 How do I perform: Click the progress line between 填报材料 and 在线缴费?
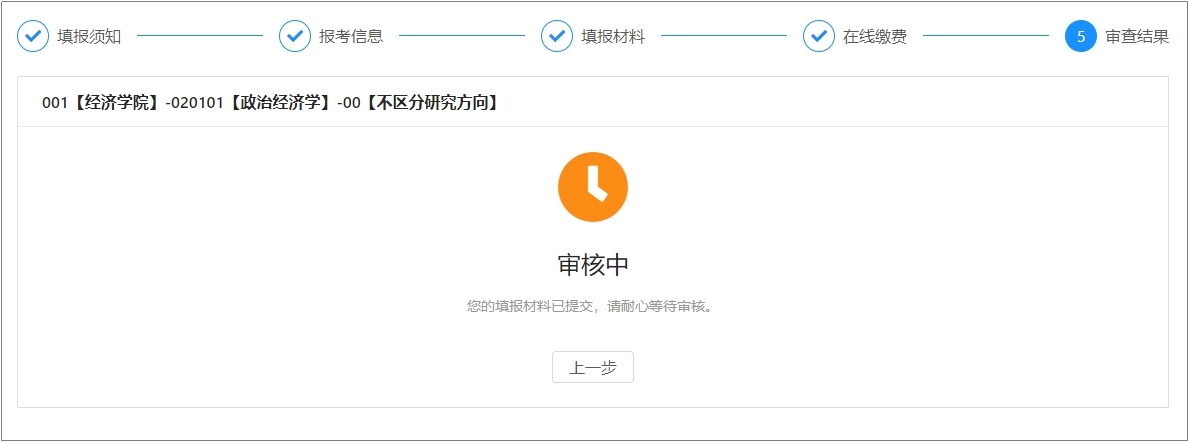[x=724, y=37]
